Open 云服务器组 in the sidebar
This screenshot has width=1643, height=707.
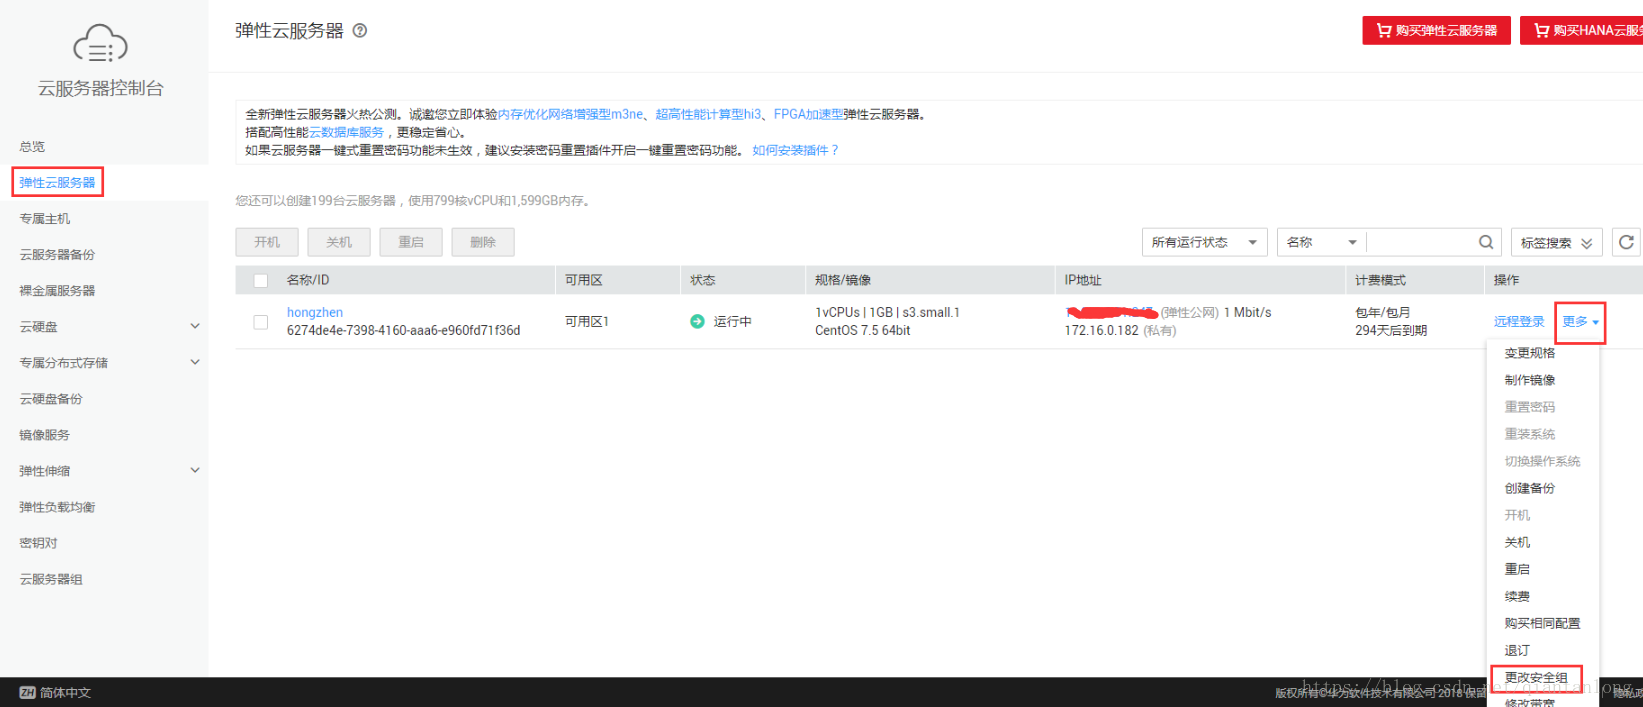point(51,578)
